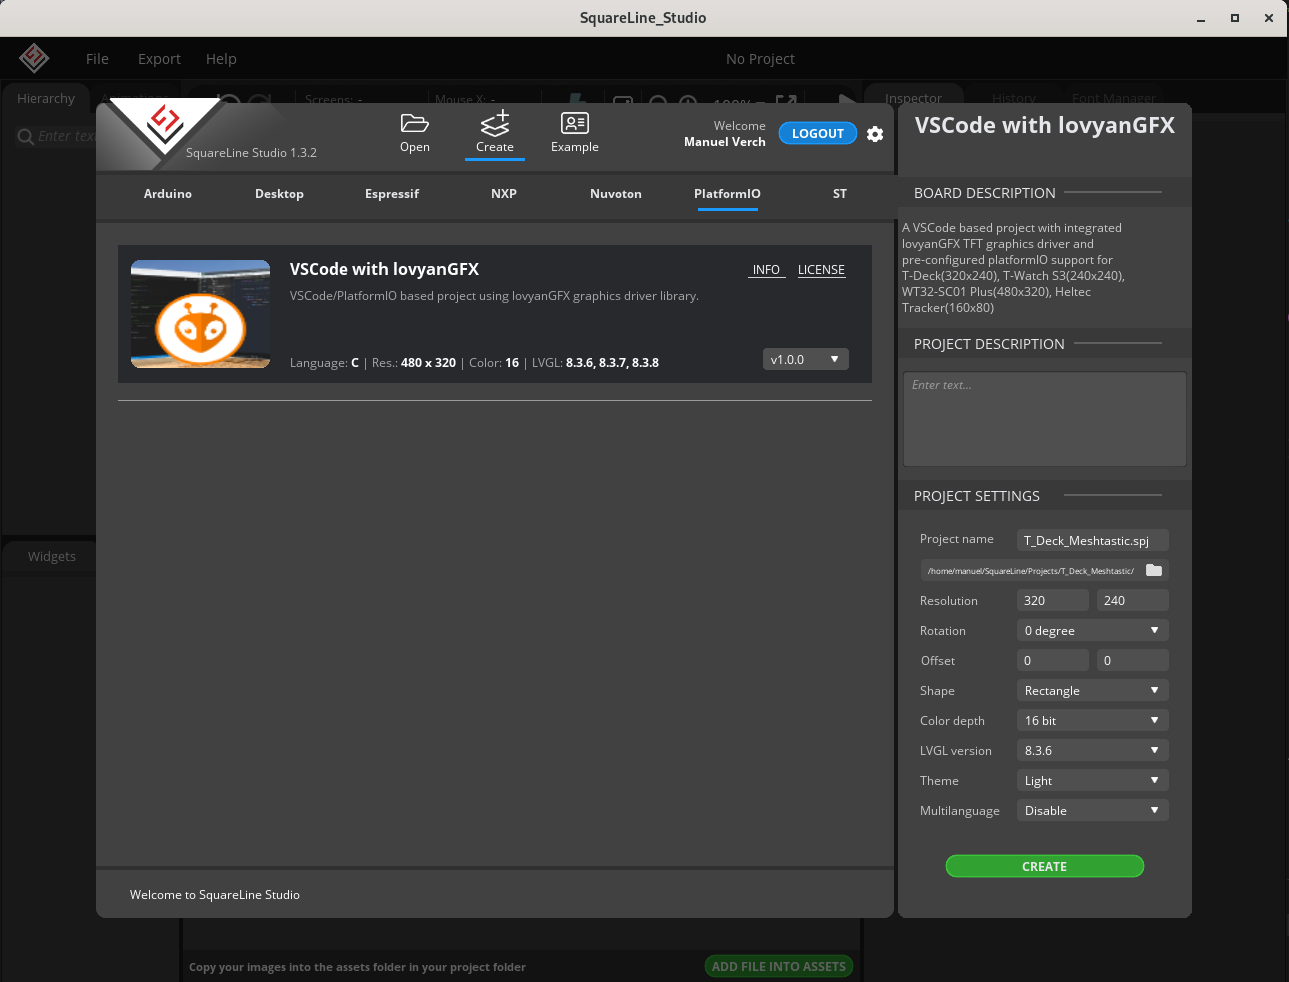Open the Export menu
This screenshot has height=982, width=1289.
pyautogui.click(x=159, y=59)
